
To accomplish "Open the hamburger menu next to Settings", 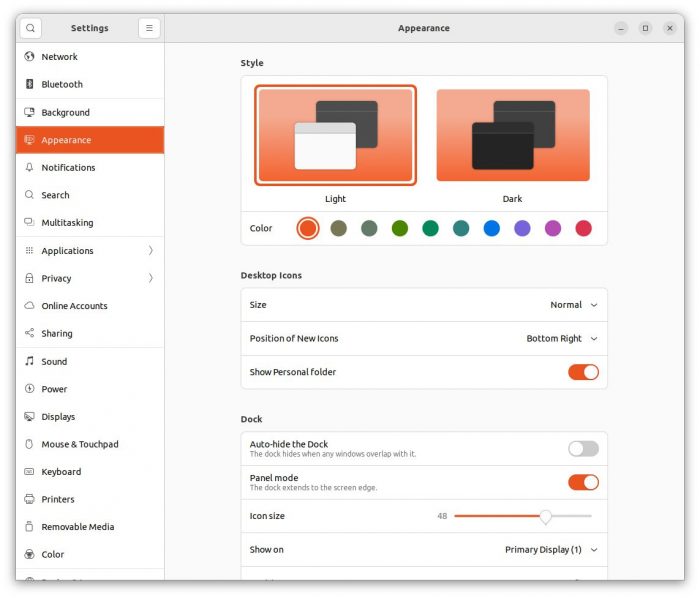I will tap(149, 28).
